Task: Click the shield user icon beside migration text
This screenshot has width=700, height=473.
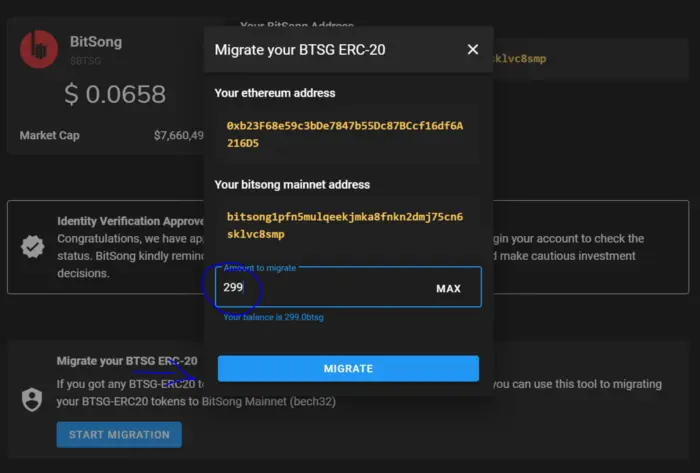Action: 32,400
